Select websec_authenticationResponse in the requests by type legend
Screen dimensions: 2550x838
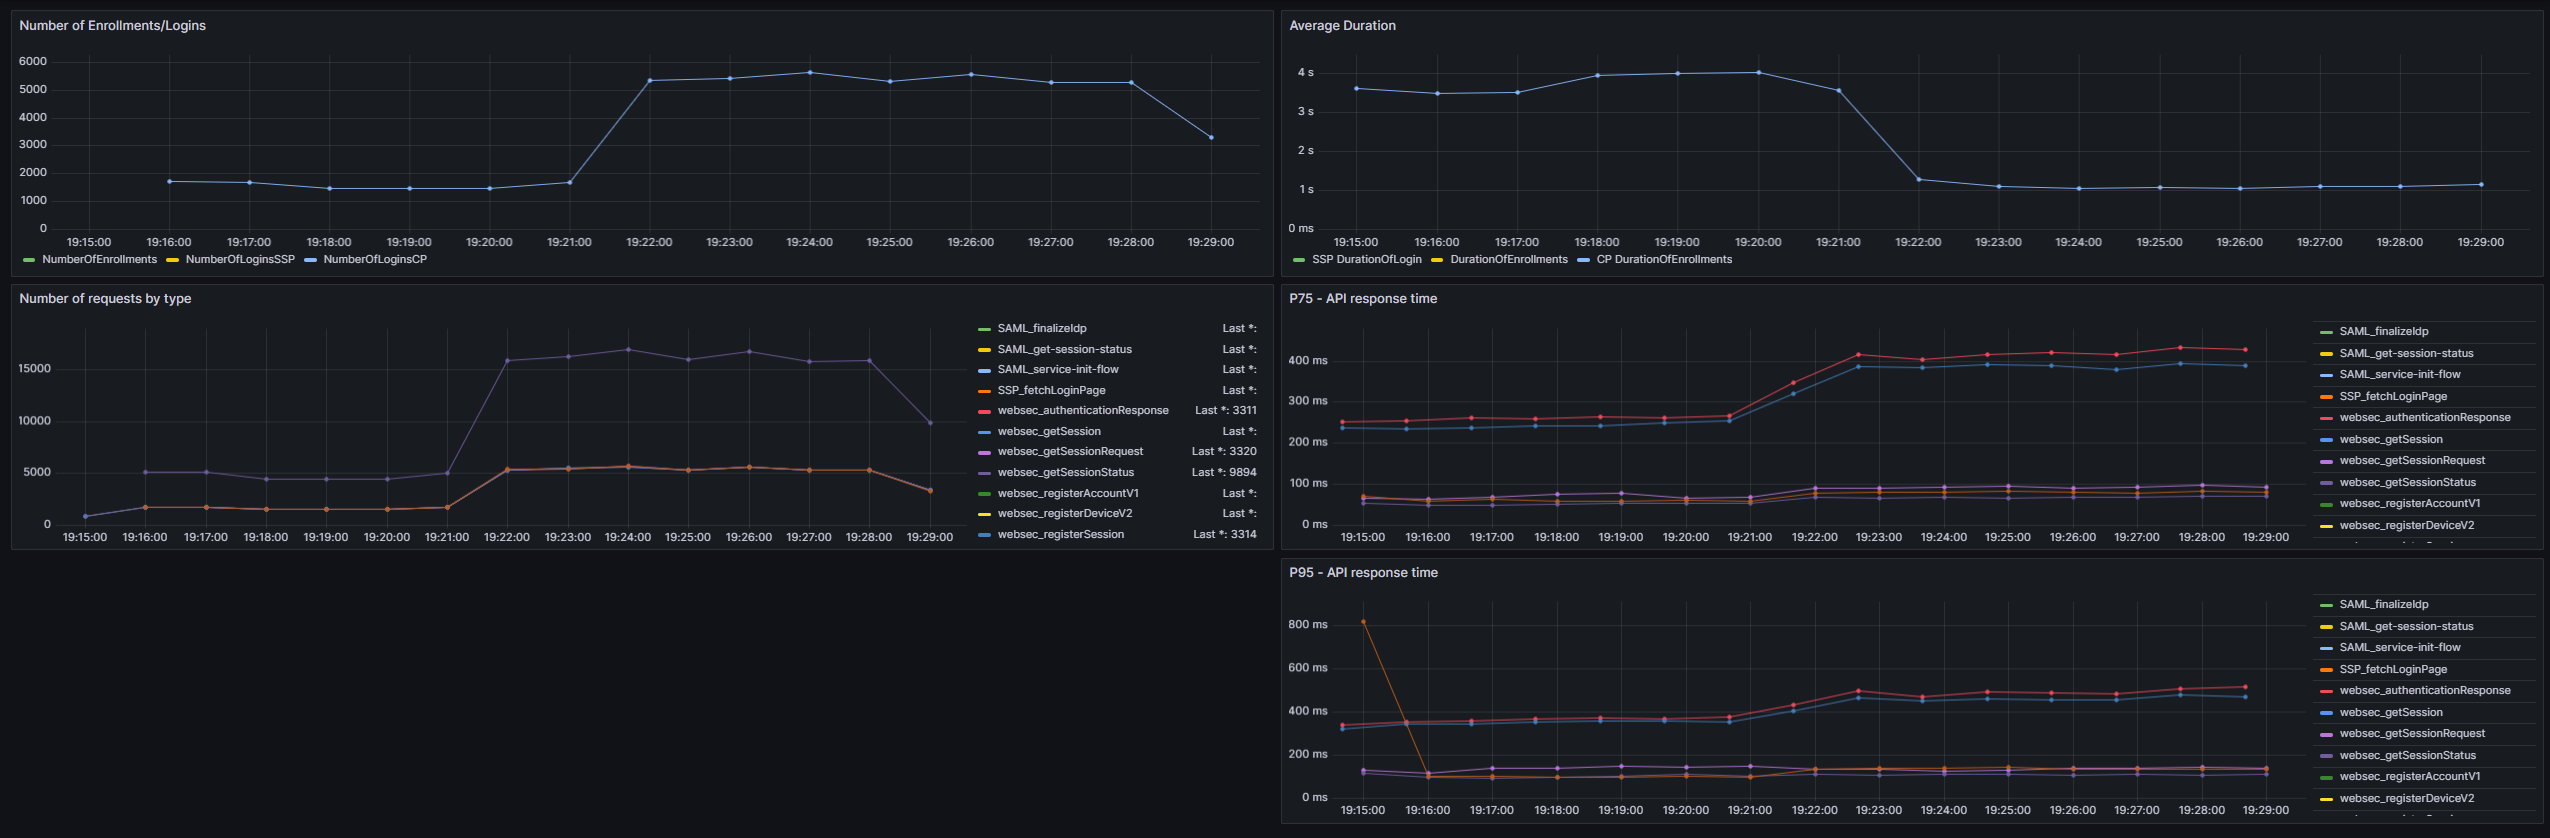(1082, 411)
